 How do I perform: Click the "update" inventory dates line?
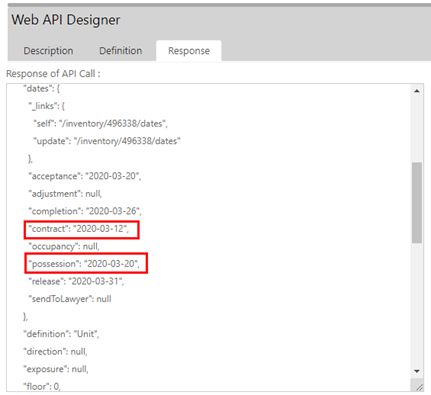[x=107, y=141]
